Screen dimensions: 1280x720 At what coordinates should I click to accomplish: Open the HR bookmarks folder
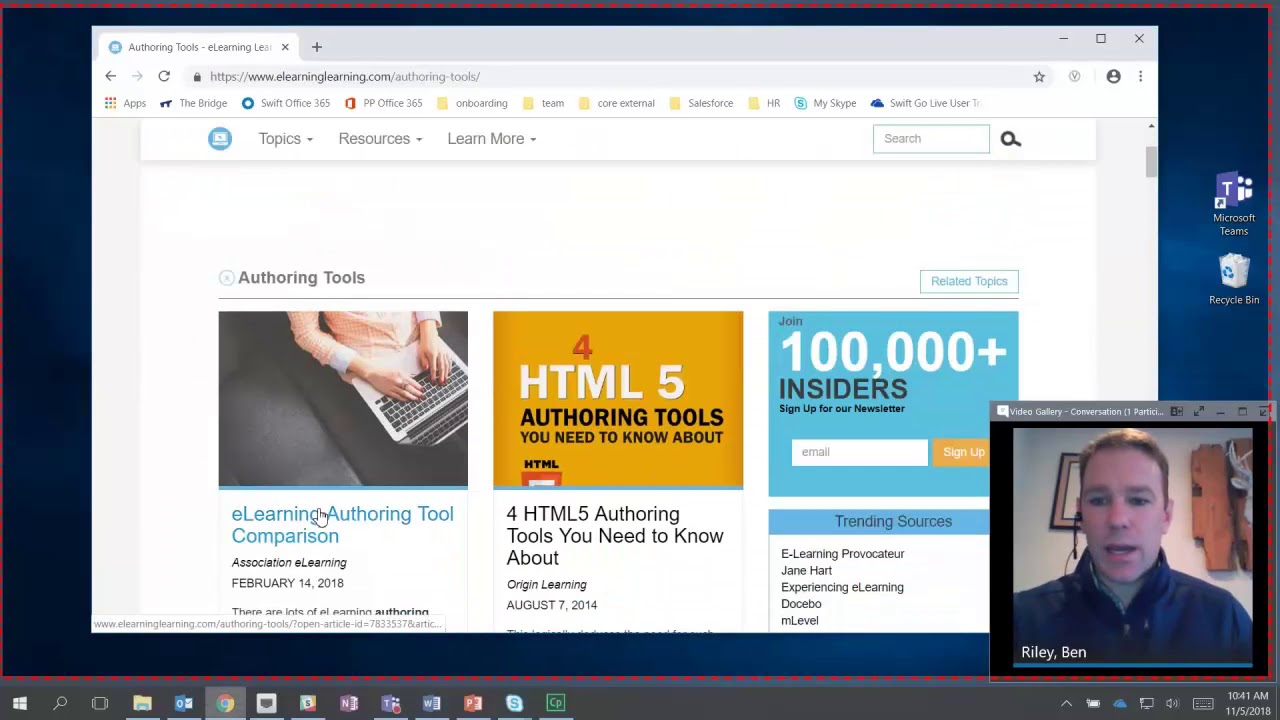pyautogui.click(x=764, y=103)
